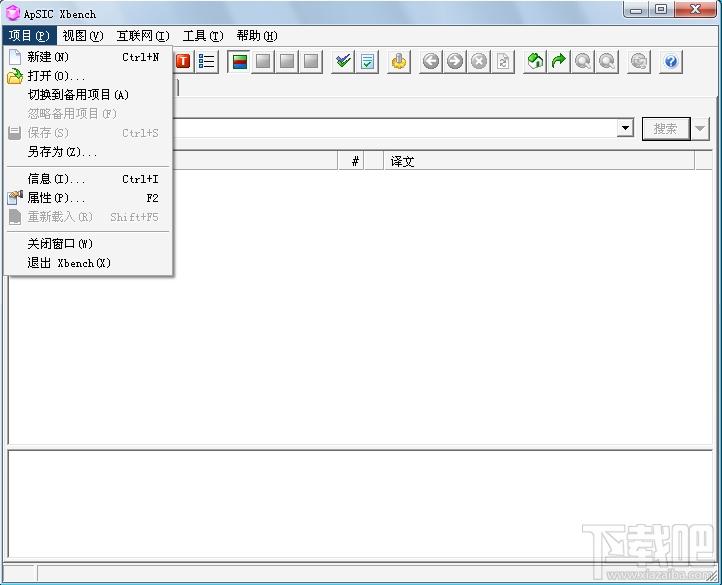Open 信息(I)... menu entry
The width and height of the screenshot is (722, 585).
[x=88, y=179]
